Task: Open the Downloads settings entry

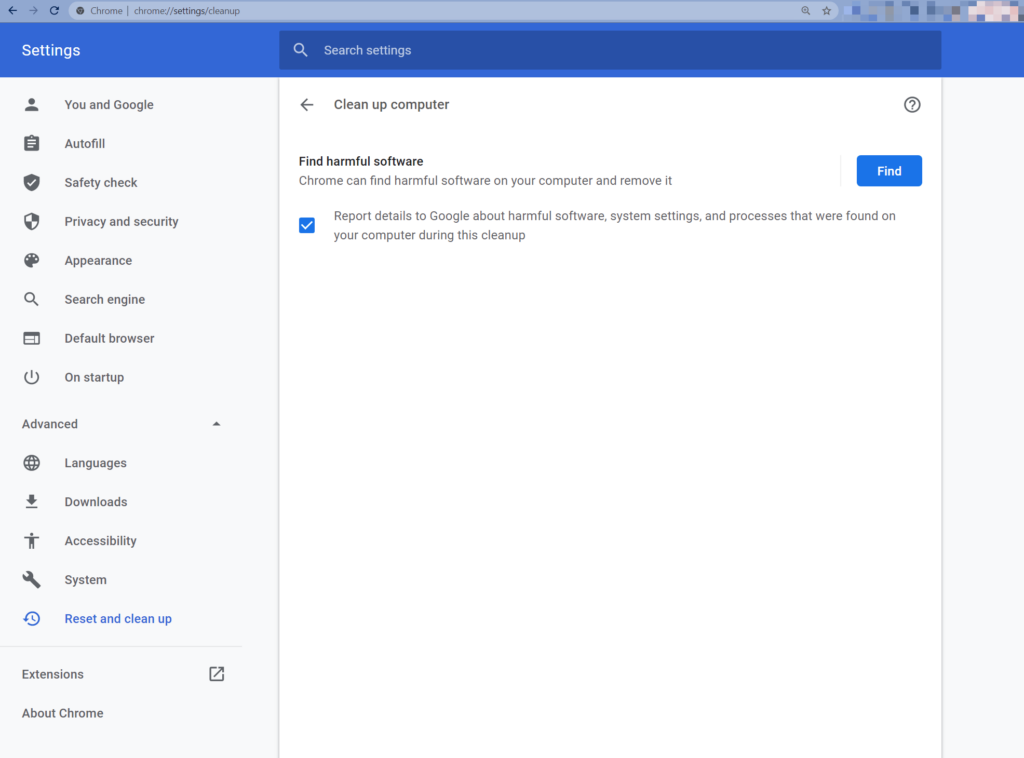Action: (95, 501)
